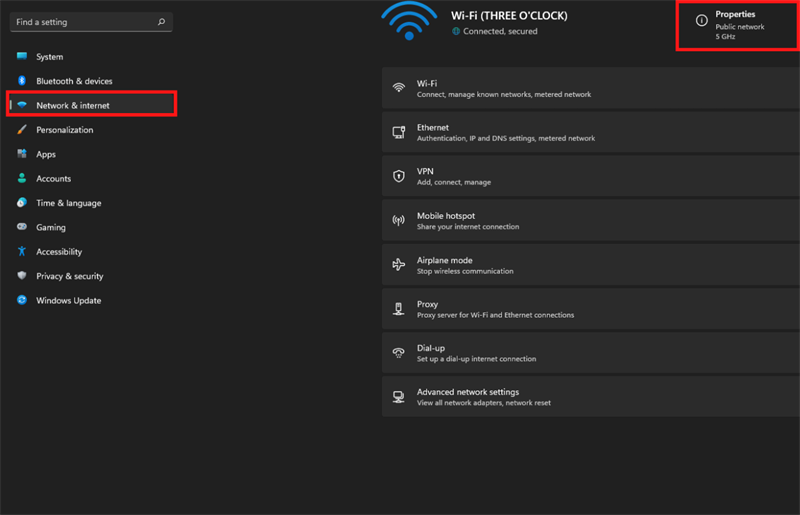
Task: Click the Apps icon in sidebar
Action: coord(22,154)
